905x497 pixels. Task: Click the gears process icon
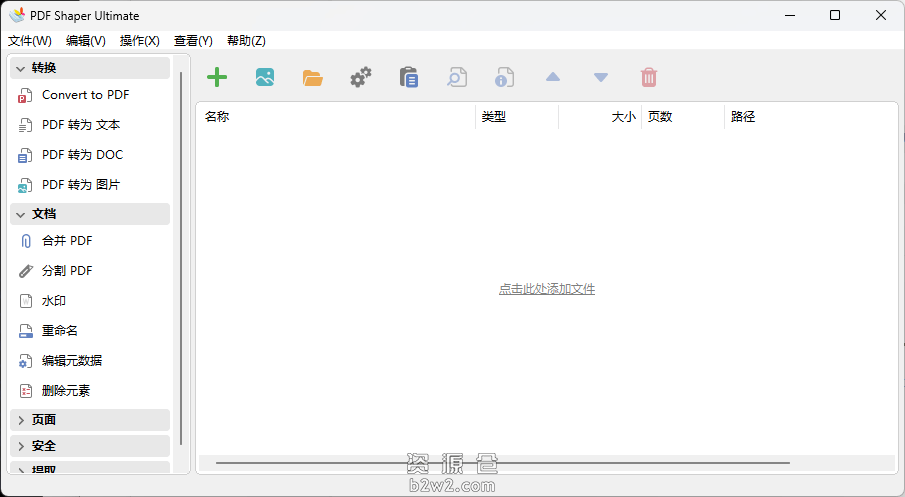tap(361, 77)
